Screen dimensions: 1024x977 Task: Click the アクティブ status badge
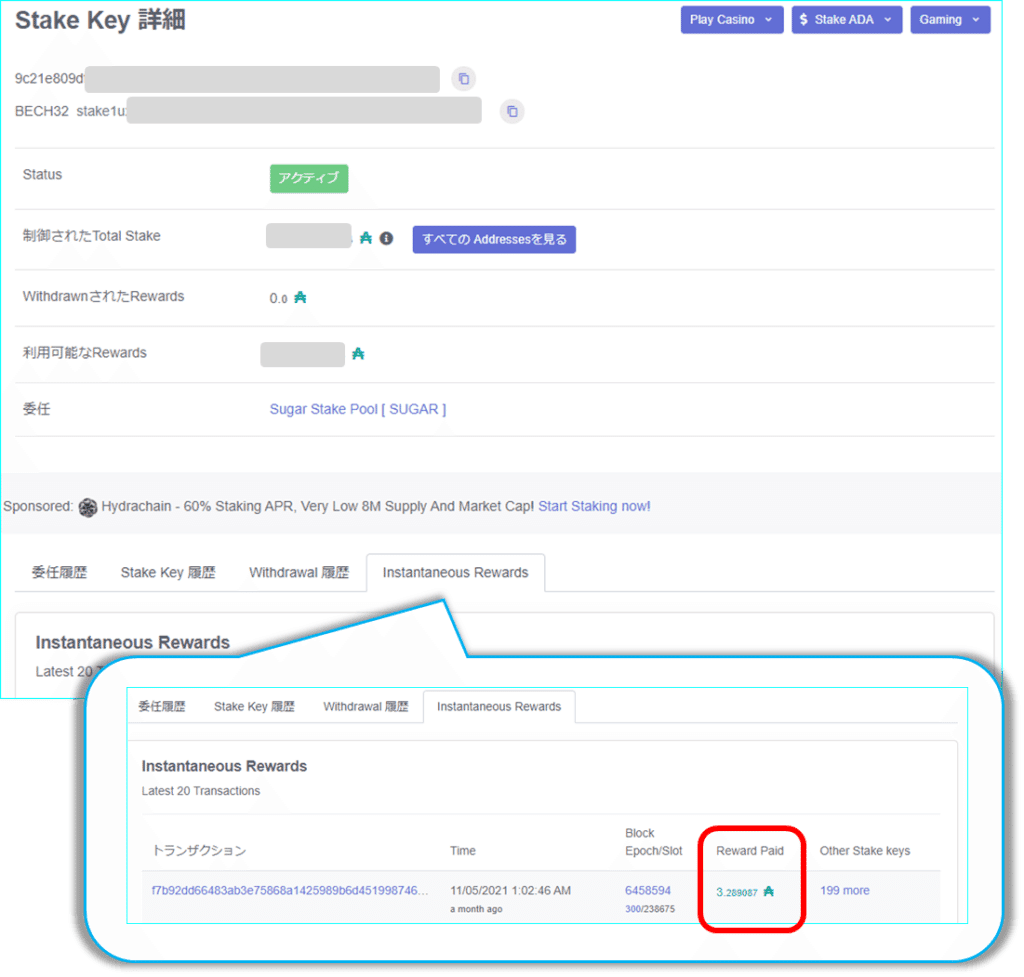tap(309, 178)
